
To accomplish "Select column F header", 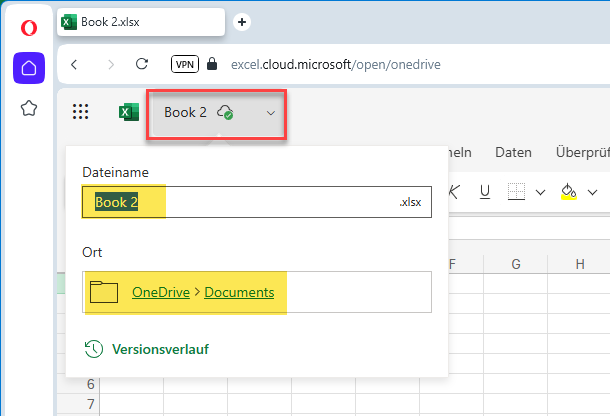I will (466, 264).
